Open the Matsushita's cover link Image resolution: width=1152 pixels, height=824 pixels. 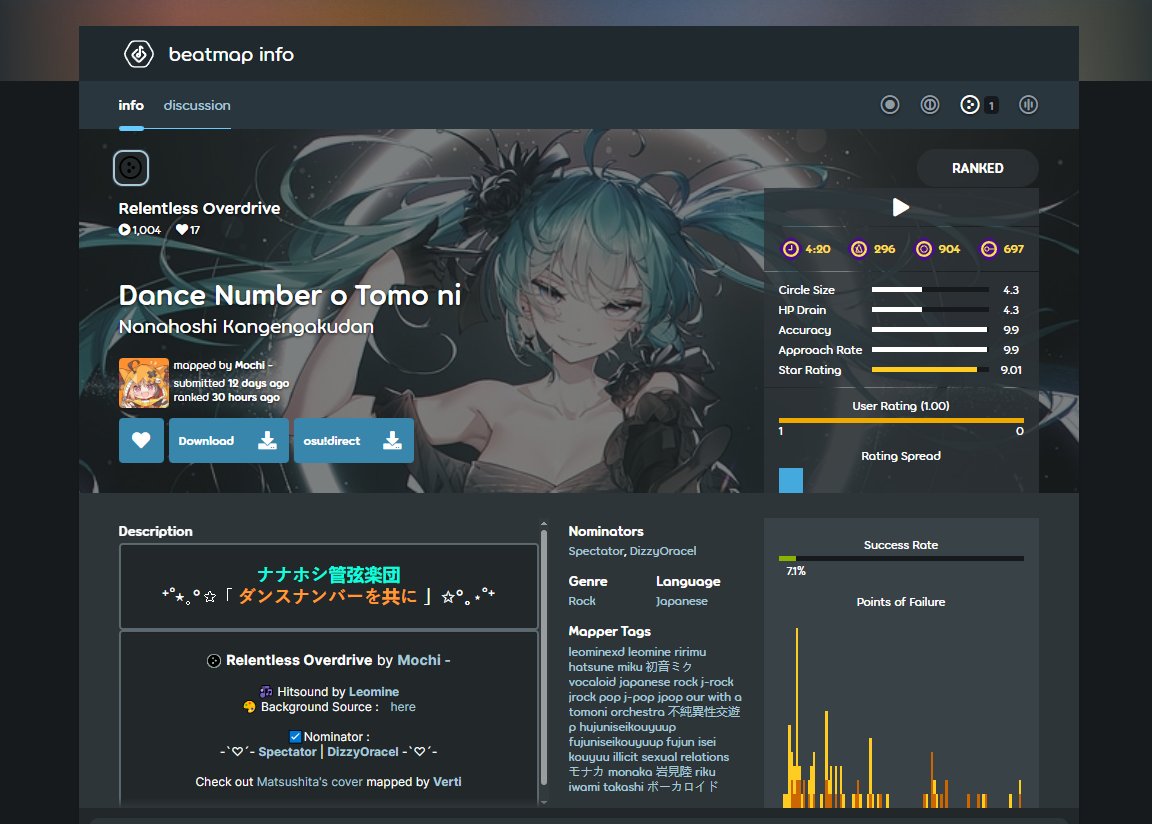[309, 781]
